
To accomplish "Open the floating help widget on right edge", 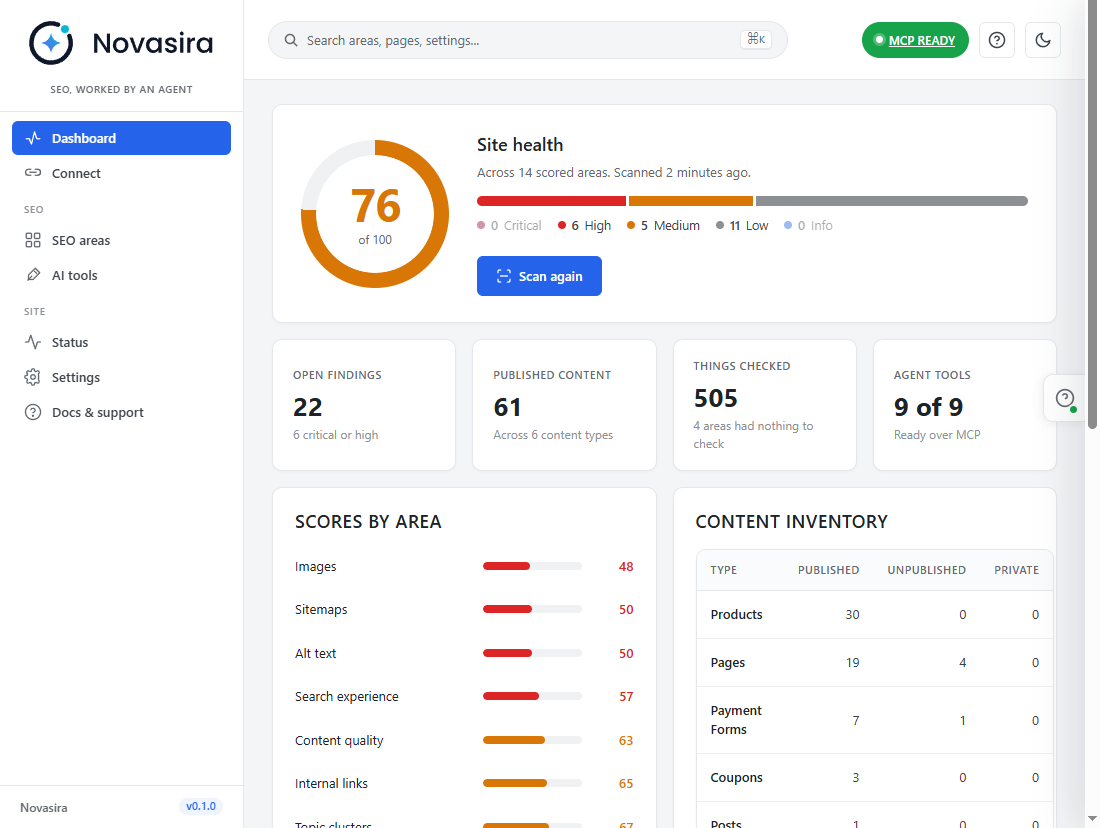I will 1065,398.
